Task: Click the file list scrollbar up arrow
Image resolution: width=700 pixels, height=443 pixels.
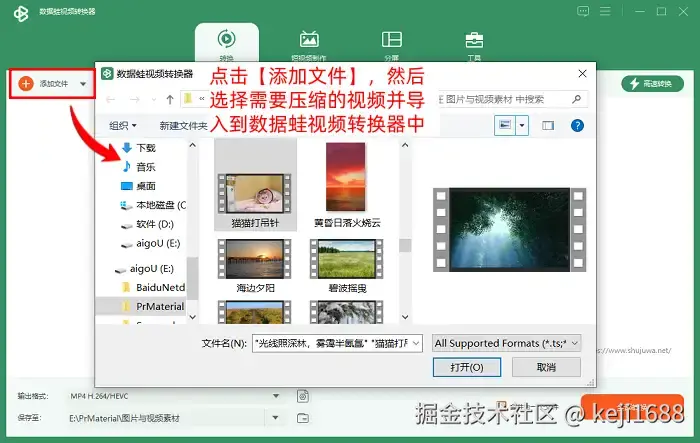Action: coord(405,145)
